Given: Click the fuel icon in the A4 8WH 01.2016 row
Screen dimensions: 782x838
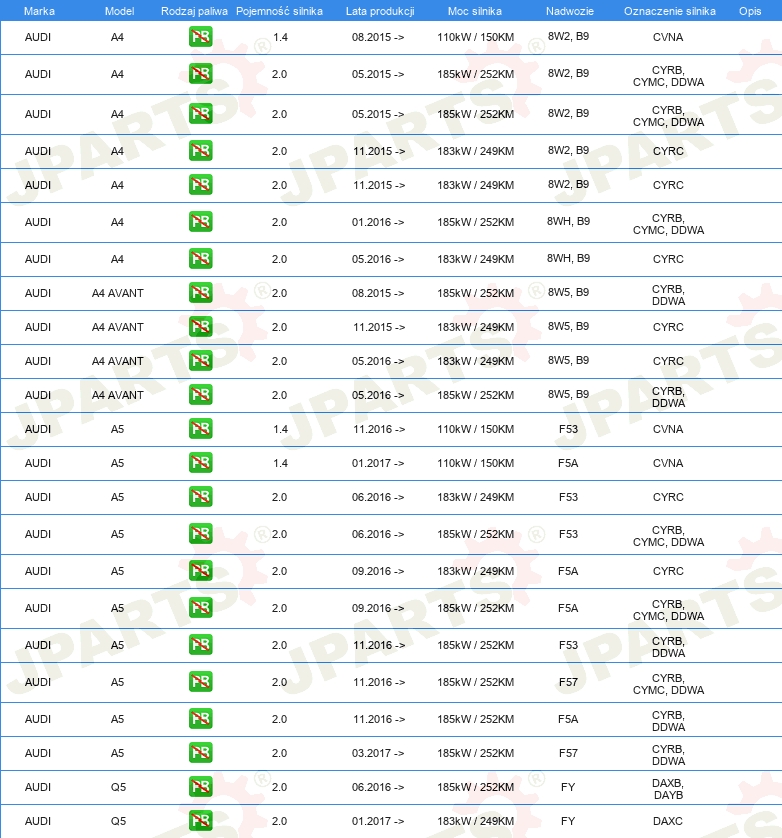Looking at the screenshot, I should tap(200, 222).
